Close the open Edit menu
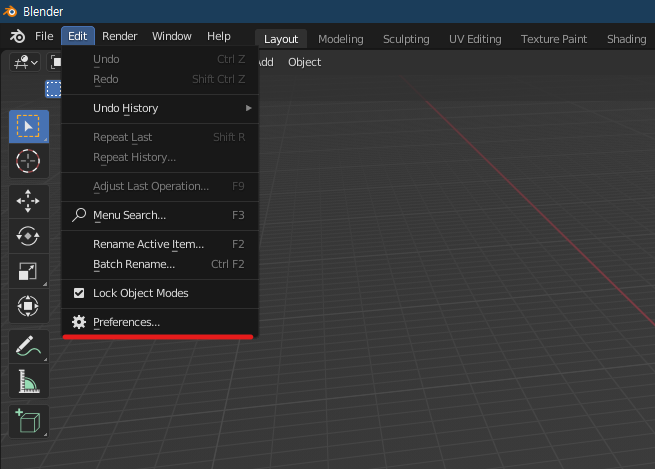The image size is (655, 469). [x=78, y=36]
